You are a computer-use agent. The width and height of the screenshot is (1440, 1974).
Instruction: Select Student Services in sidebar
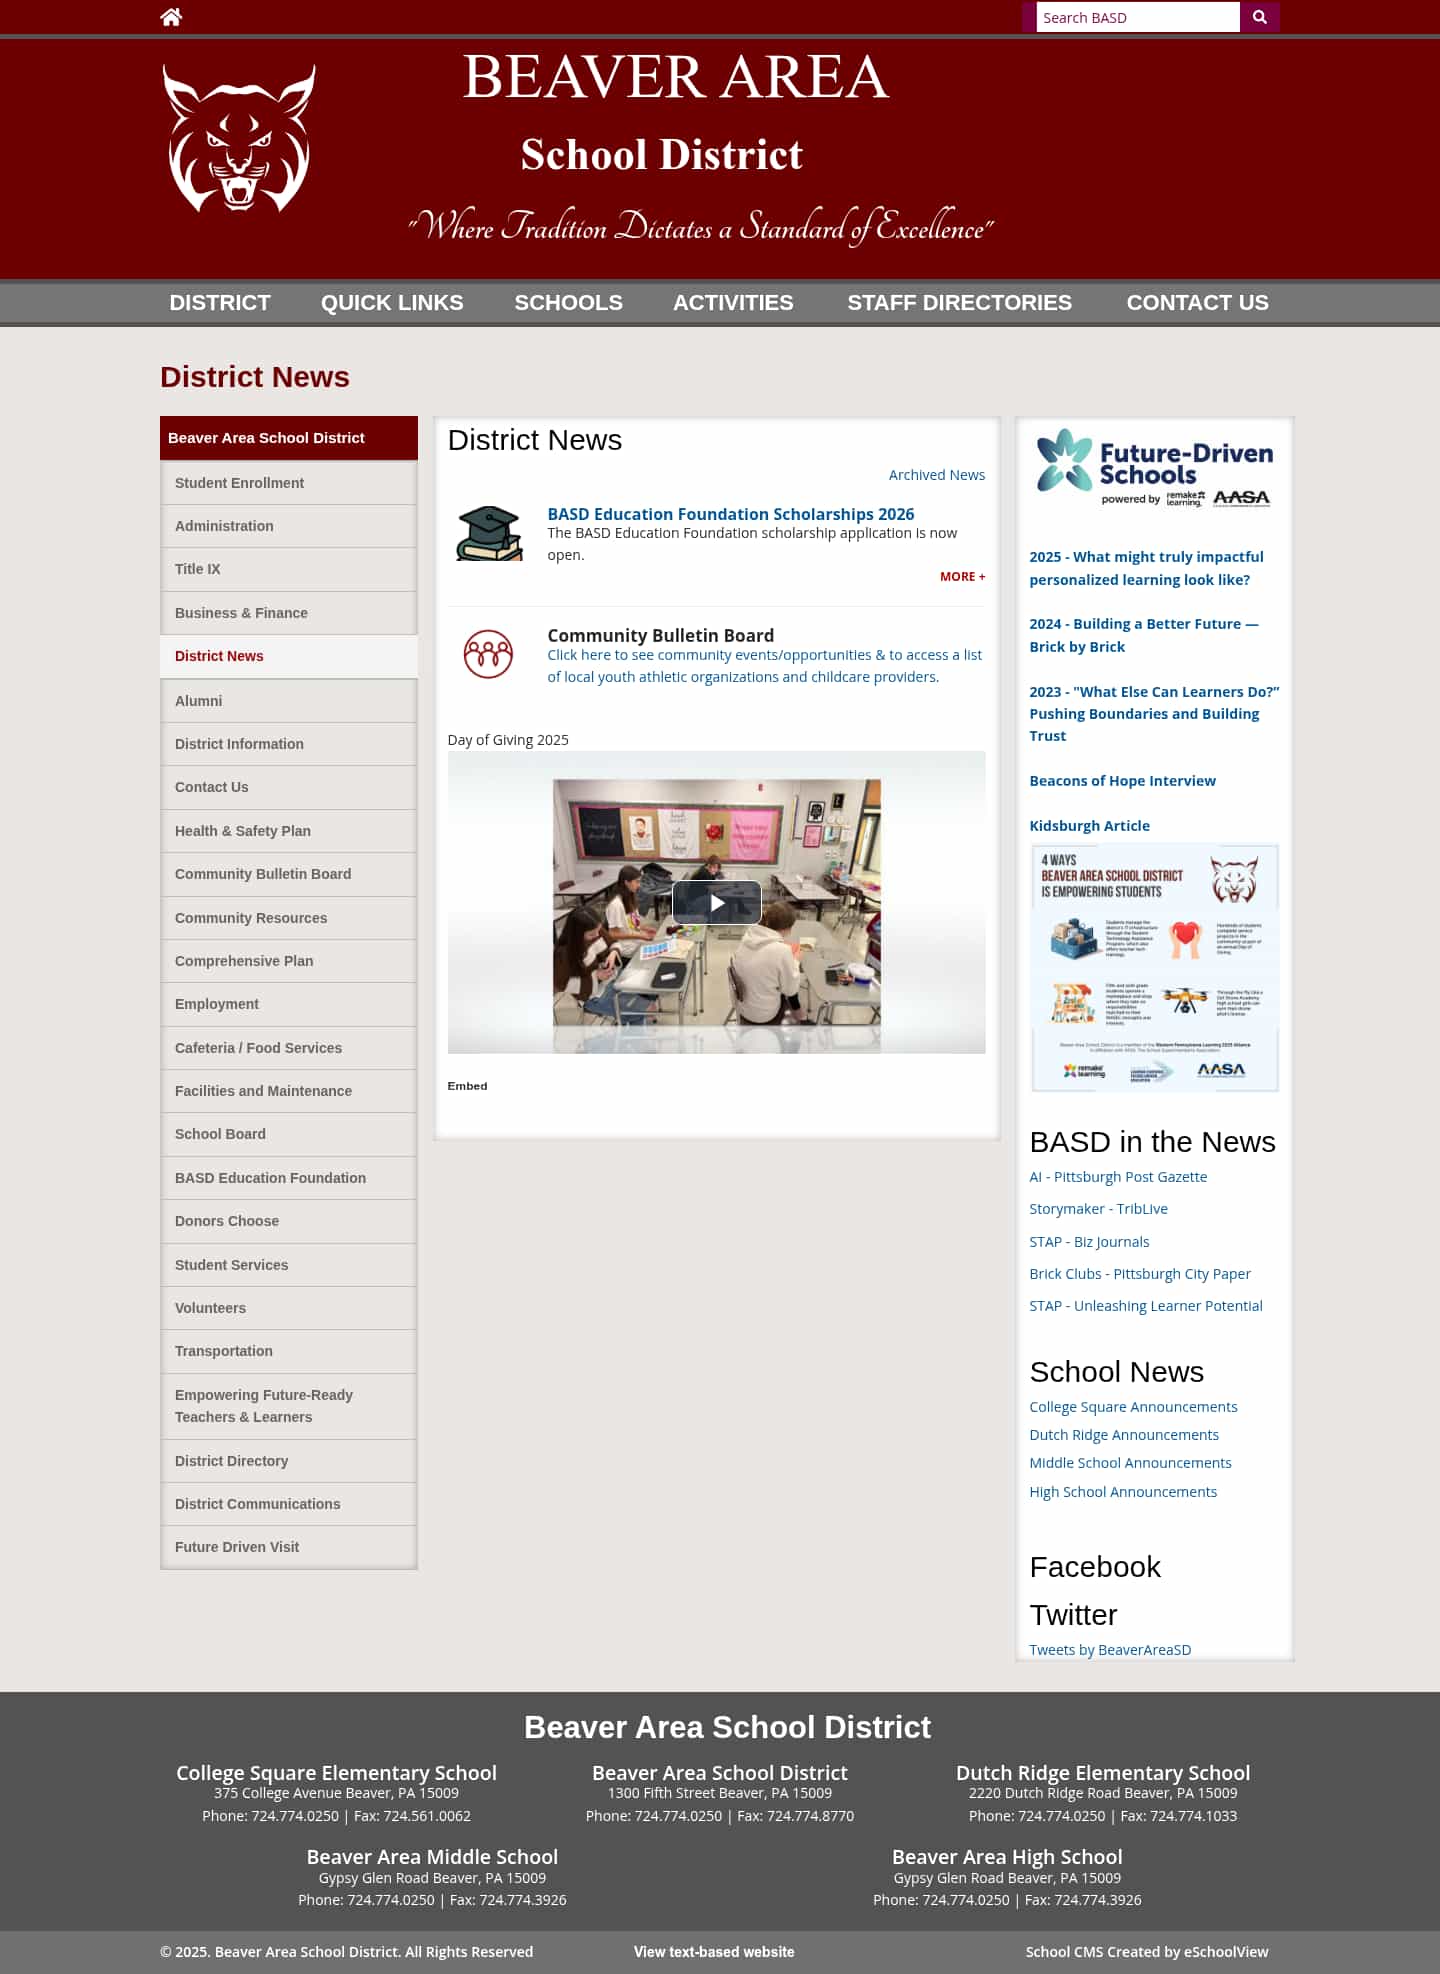(x=289, y=1265)
